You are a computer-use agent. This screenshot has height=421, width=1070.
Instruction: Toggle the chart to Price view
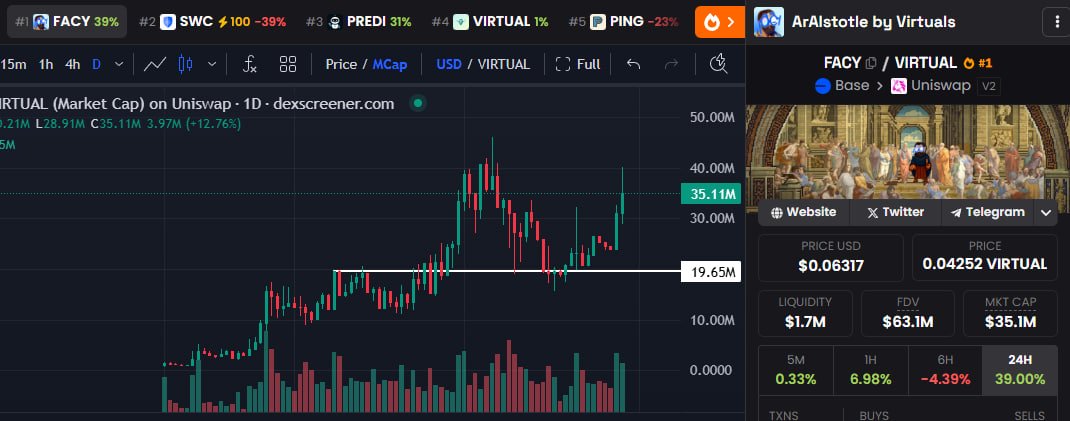pyautogui.click(x=341, y=64)
